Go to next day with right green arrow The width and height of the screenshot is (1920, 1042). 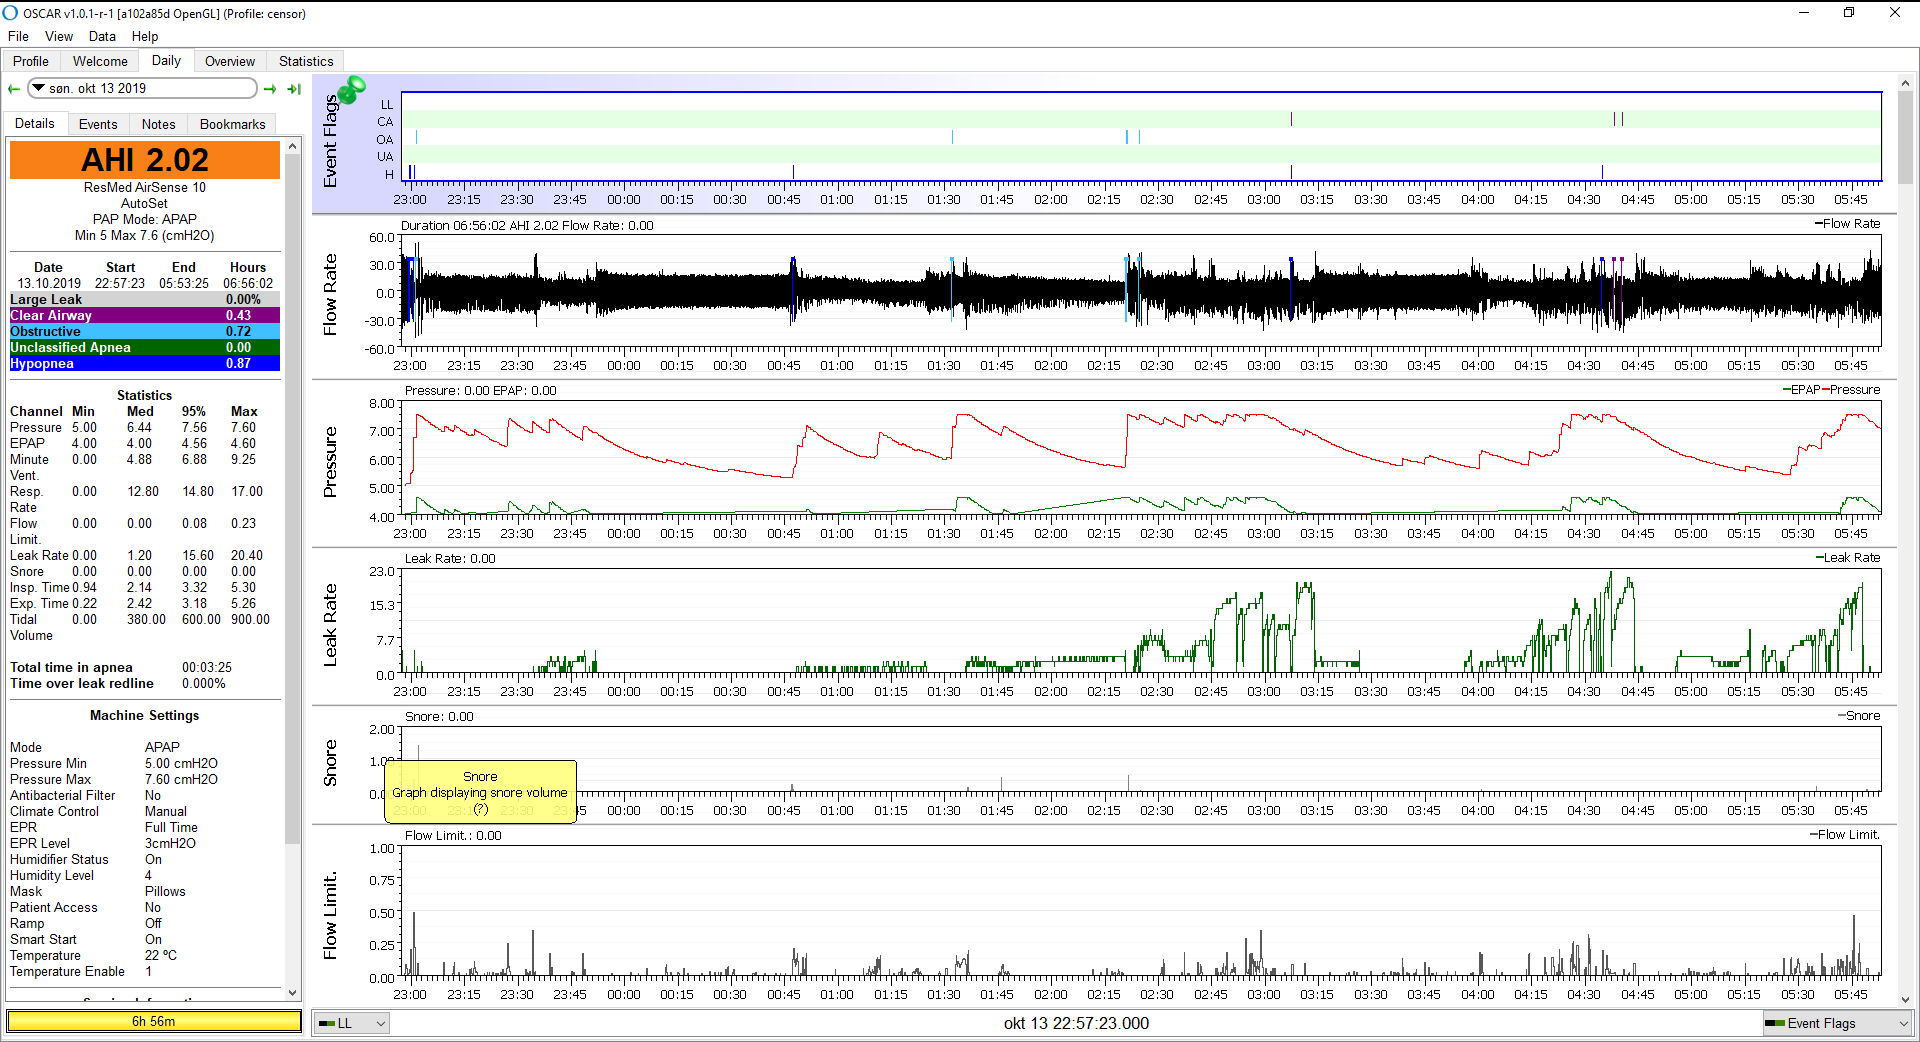pyautogui.click(x=270, y=89)
